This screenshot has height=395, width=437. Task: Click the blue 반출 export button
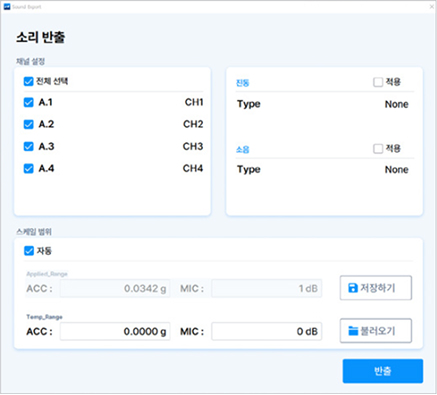[383, 371]
